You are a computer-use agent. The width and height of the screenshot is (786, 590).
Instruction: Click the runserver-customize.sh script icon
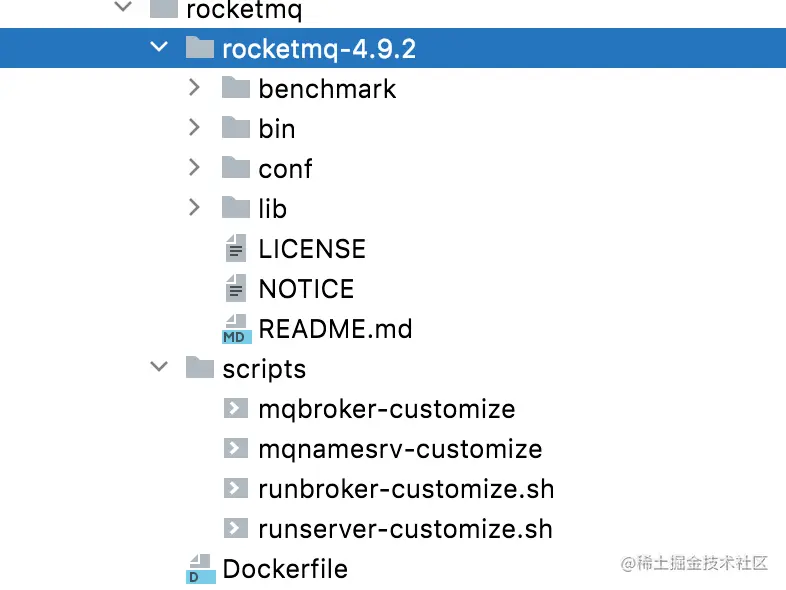236,528
